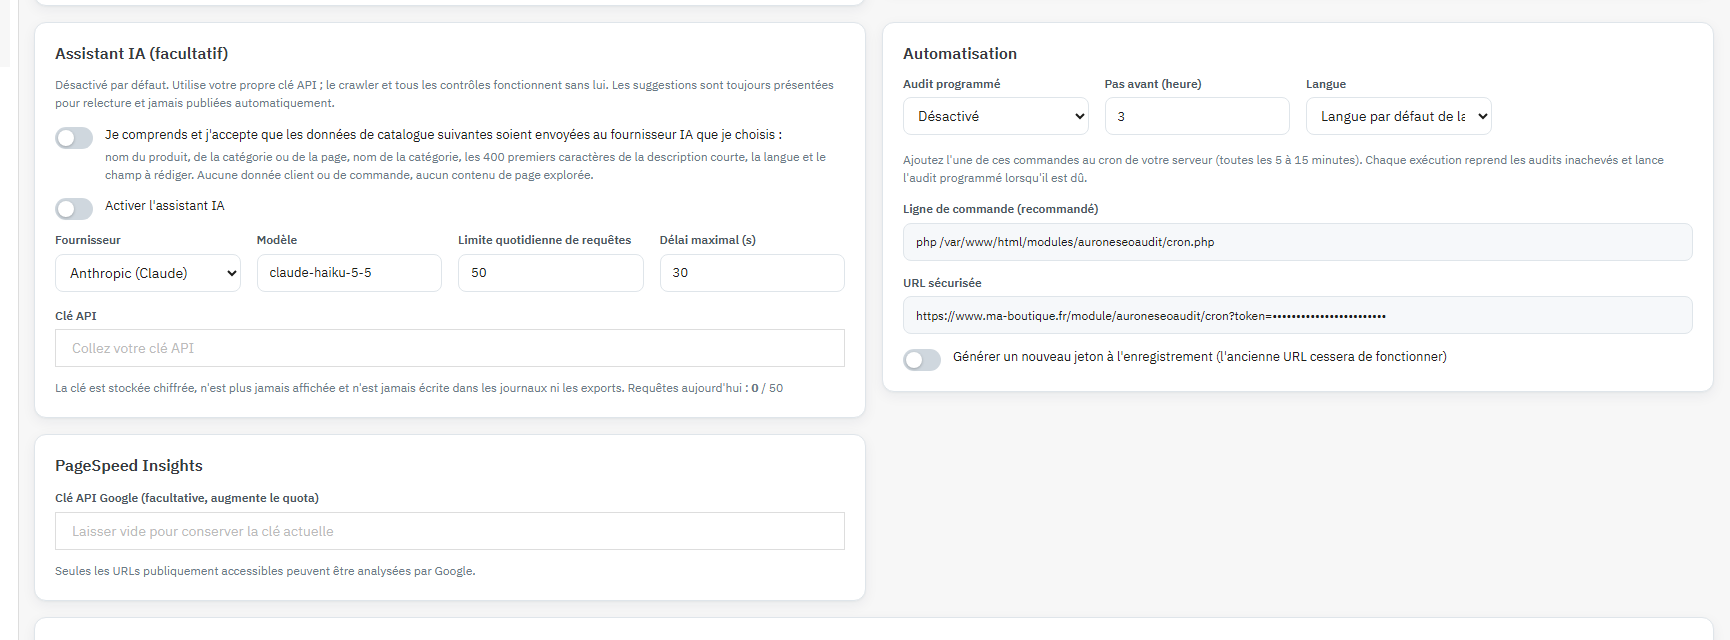Click the cron instructions "Ajoutez l'une de ces commandes" text
The image size is (1730, 640).
coord(1283,169)
